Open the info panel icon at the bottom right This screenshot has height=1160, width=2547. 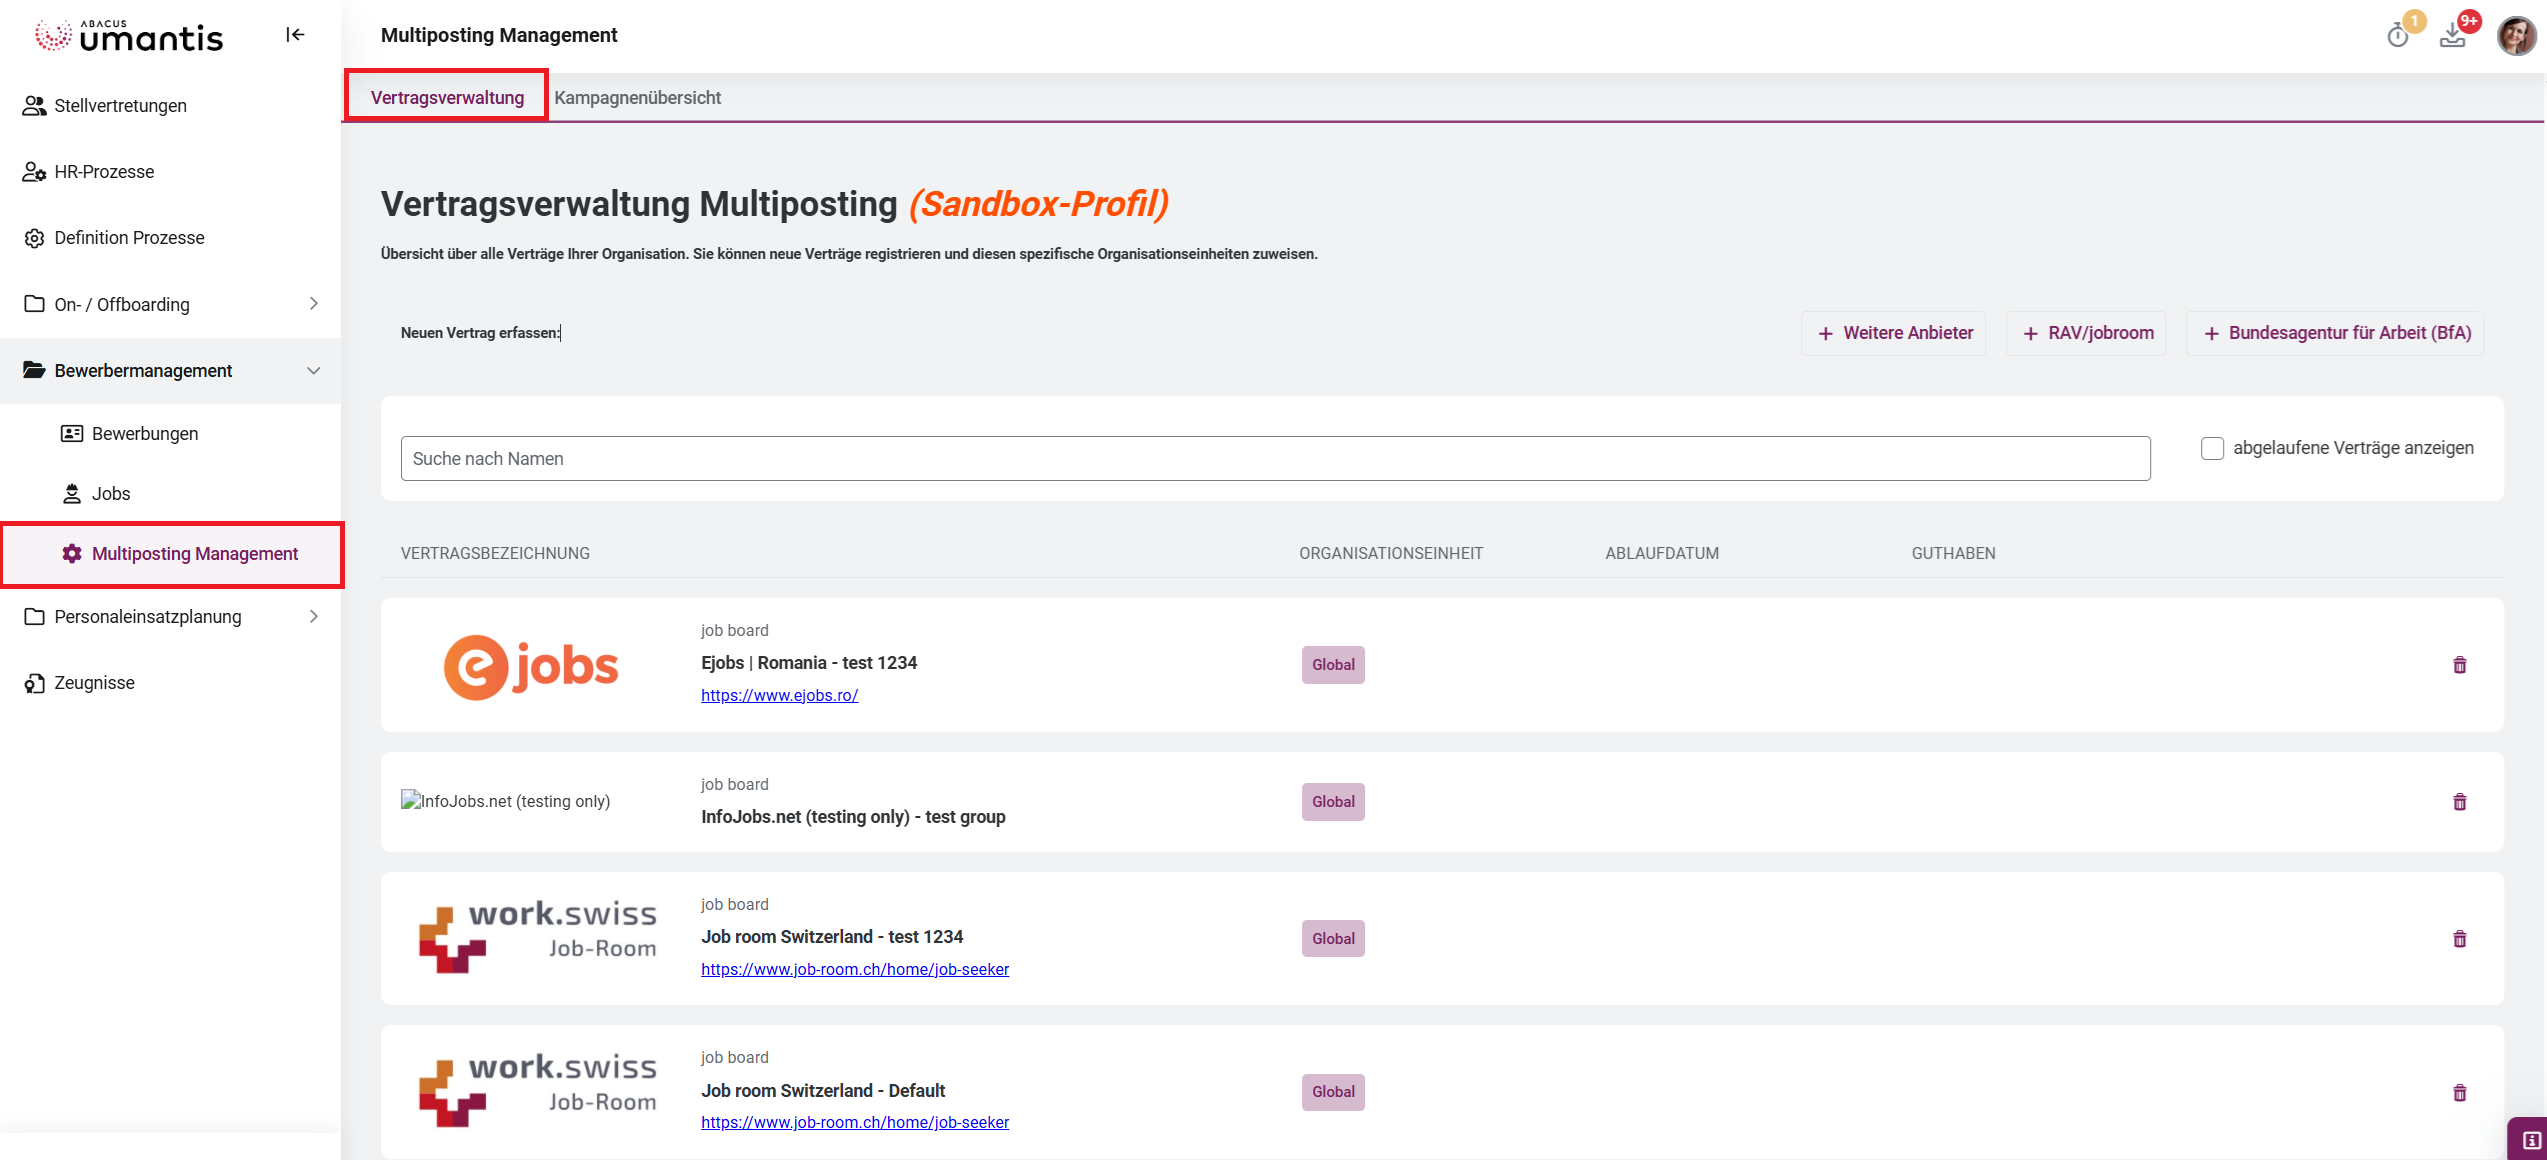click(x=2530, y=1140)
